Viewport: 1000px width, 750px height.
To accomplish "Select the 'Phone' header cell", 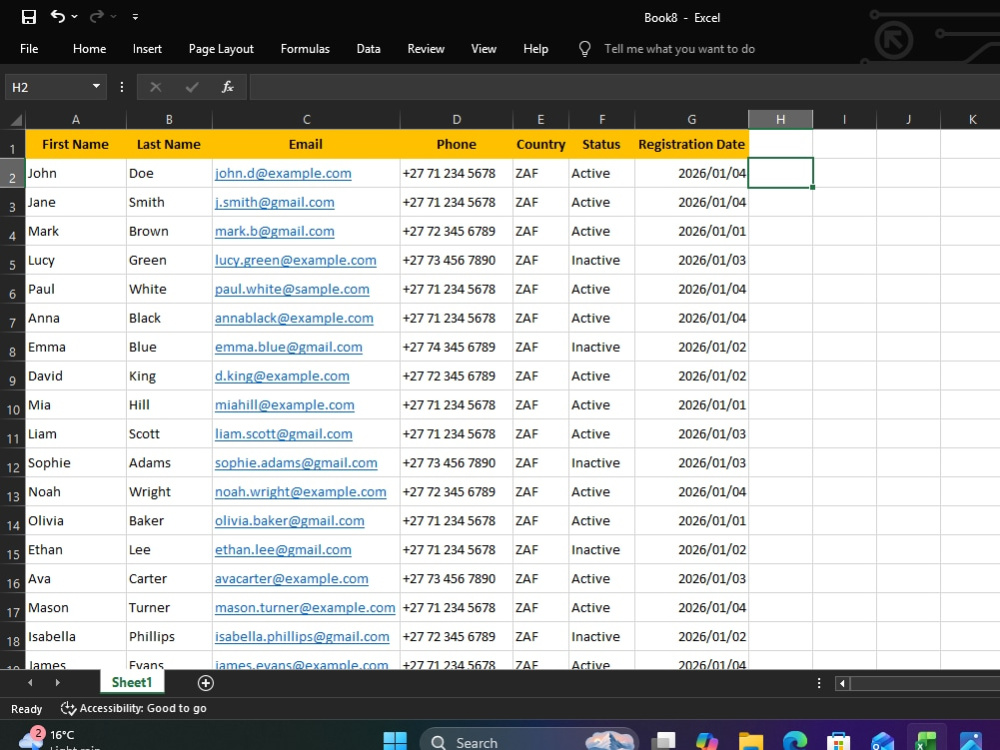I will tap(457, 144).
